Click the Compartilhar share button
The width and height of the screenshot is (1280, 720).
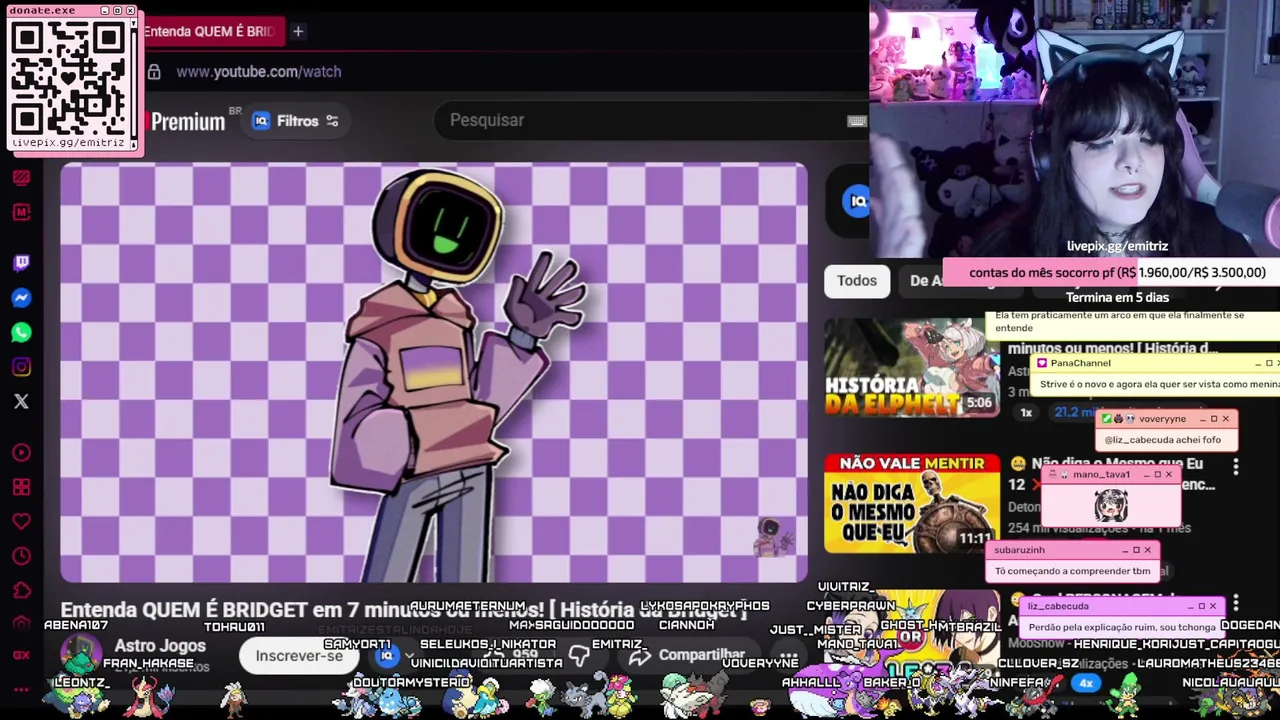point(688,656)
